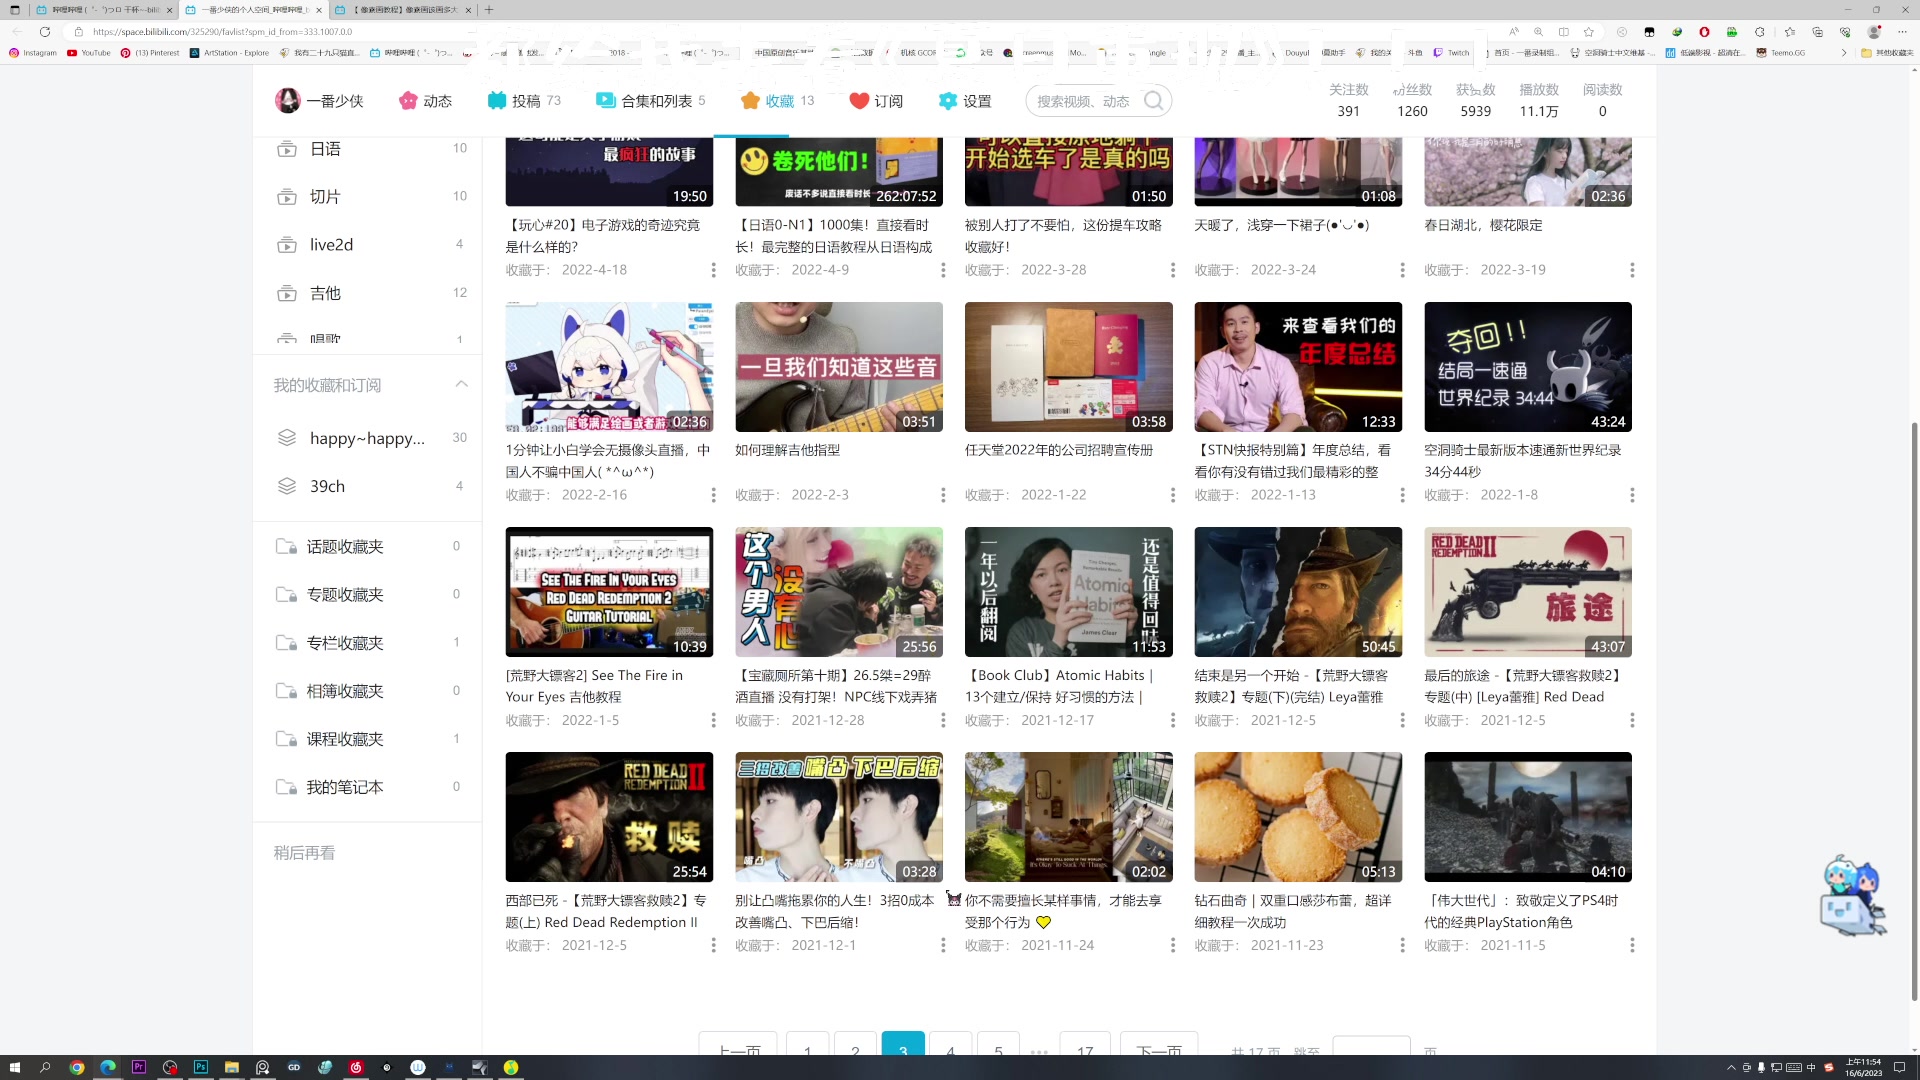
Task: Open the live2d favorites folder
Action: click(368, 245)
